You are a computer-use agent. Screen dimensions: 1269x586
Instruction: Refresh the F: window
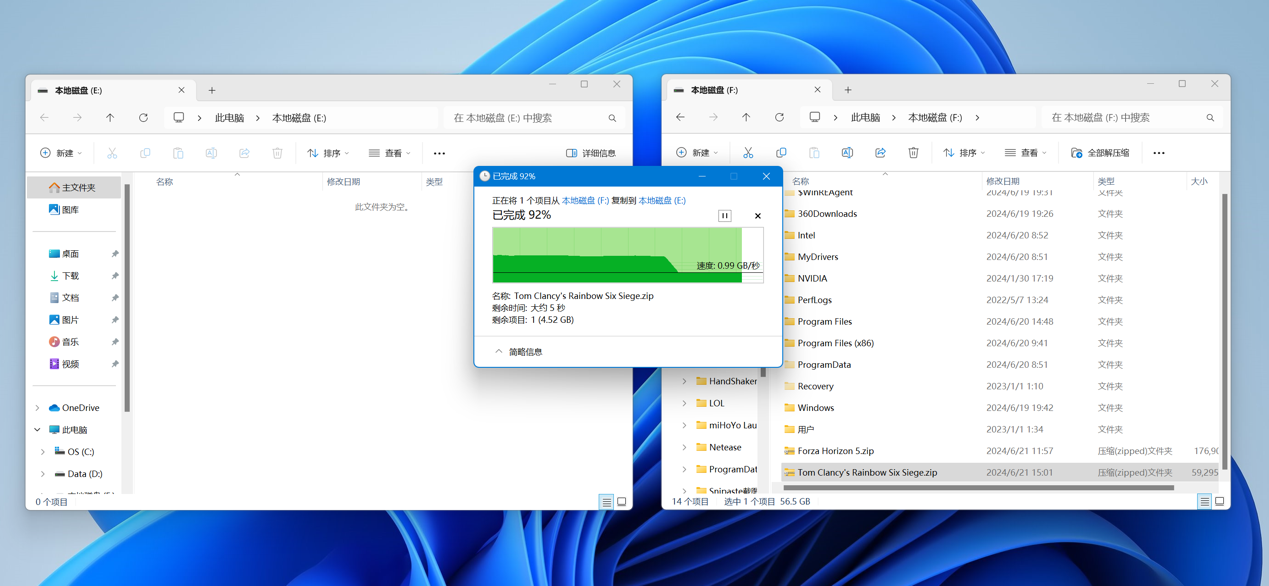(779, 118)
